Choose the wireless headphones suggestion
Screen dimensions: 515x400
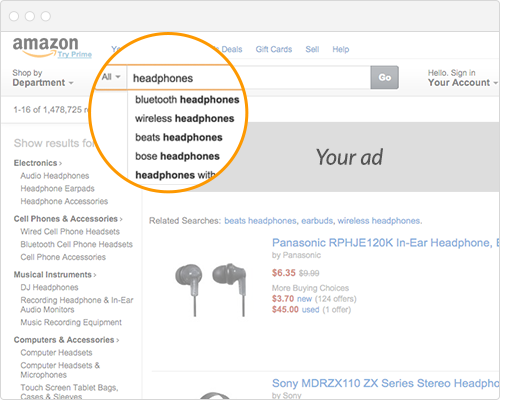pyautogui.click(x=184, y=118)
